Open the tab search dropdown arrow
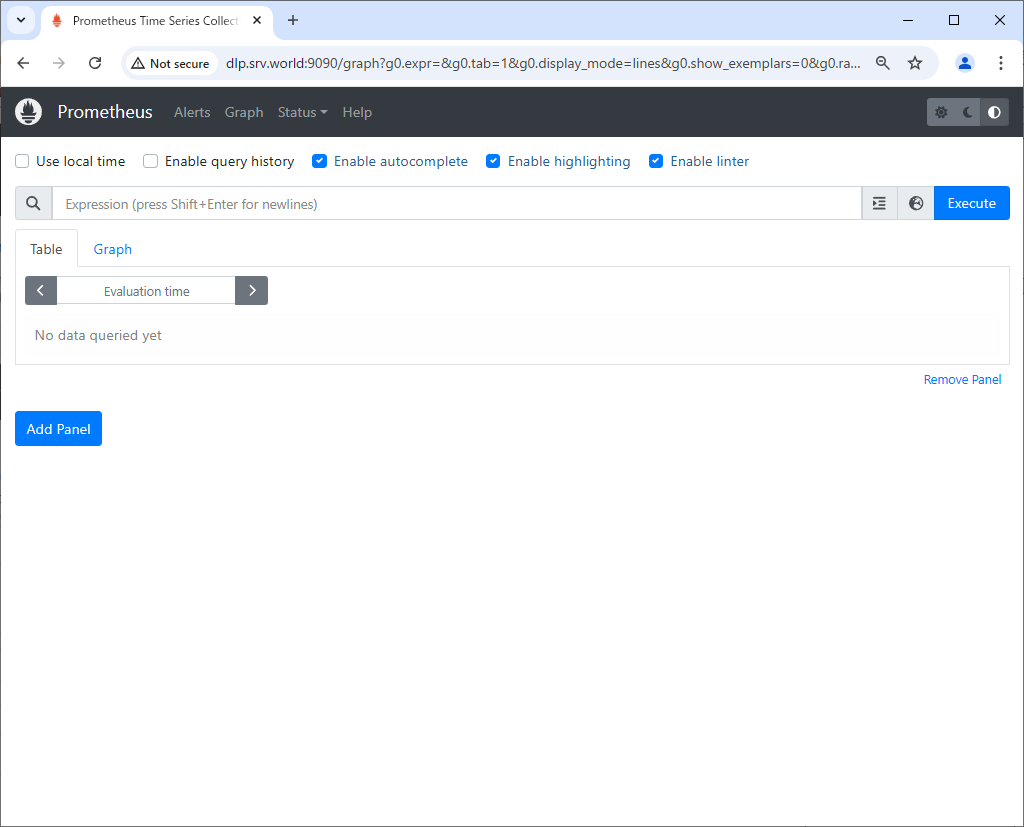 pyautogui.click(x=21, y=20)
